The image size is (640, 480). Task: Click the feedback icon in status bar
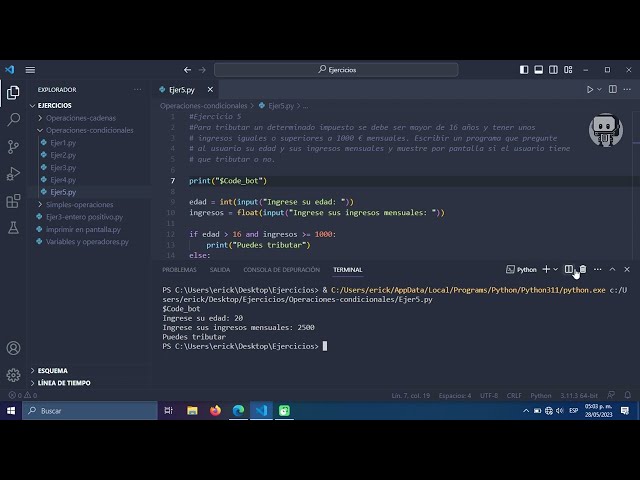point(611,395)
